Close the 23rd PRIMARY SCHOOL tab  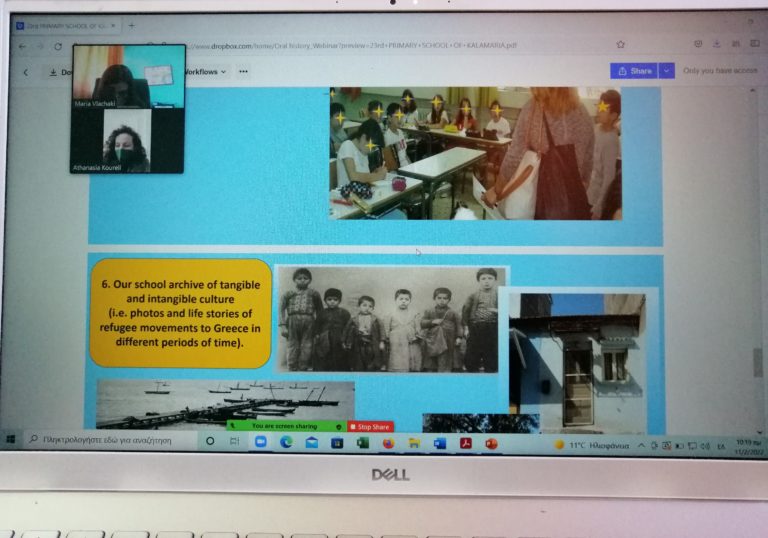pos(113,25)
